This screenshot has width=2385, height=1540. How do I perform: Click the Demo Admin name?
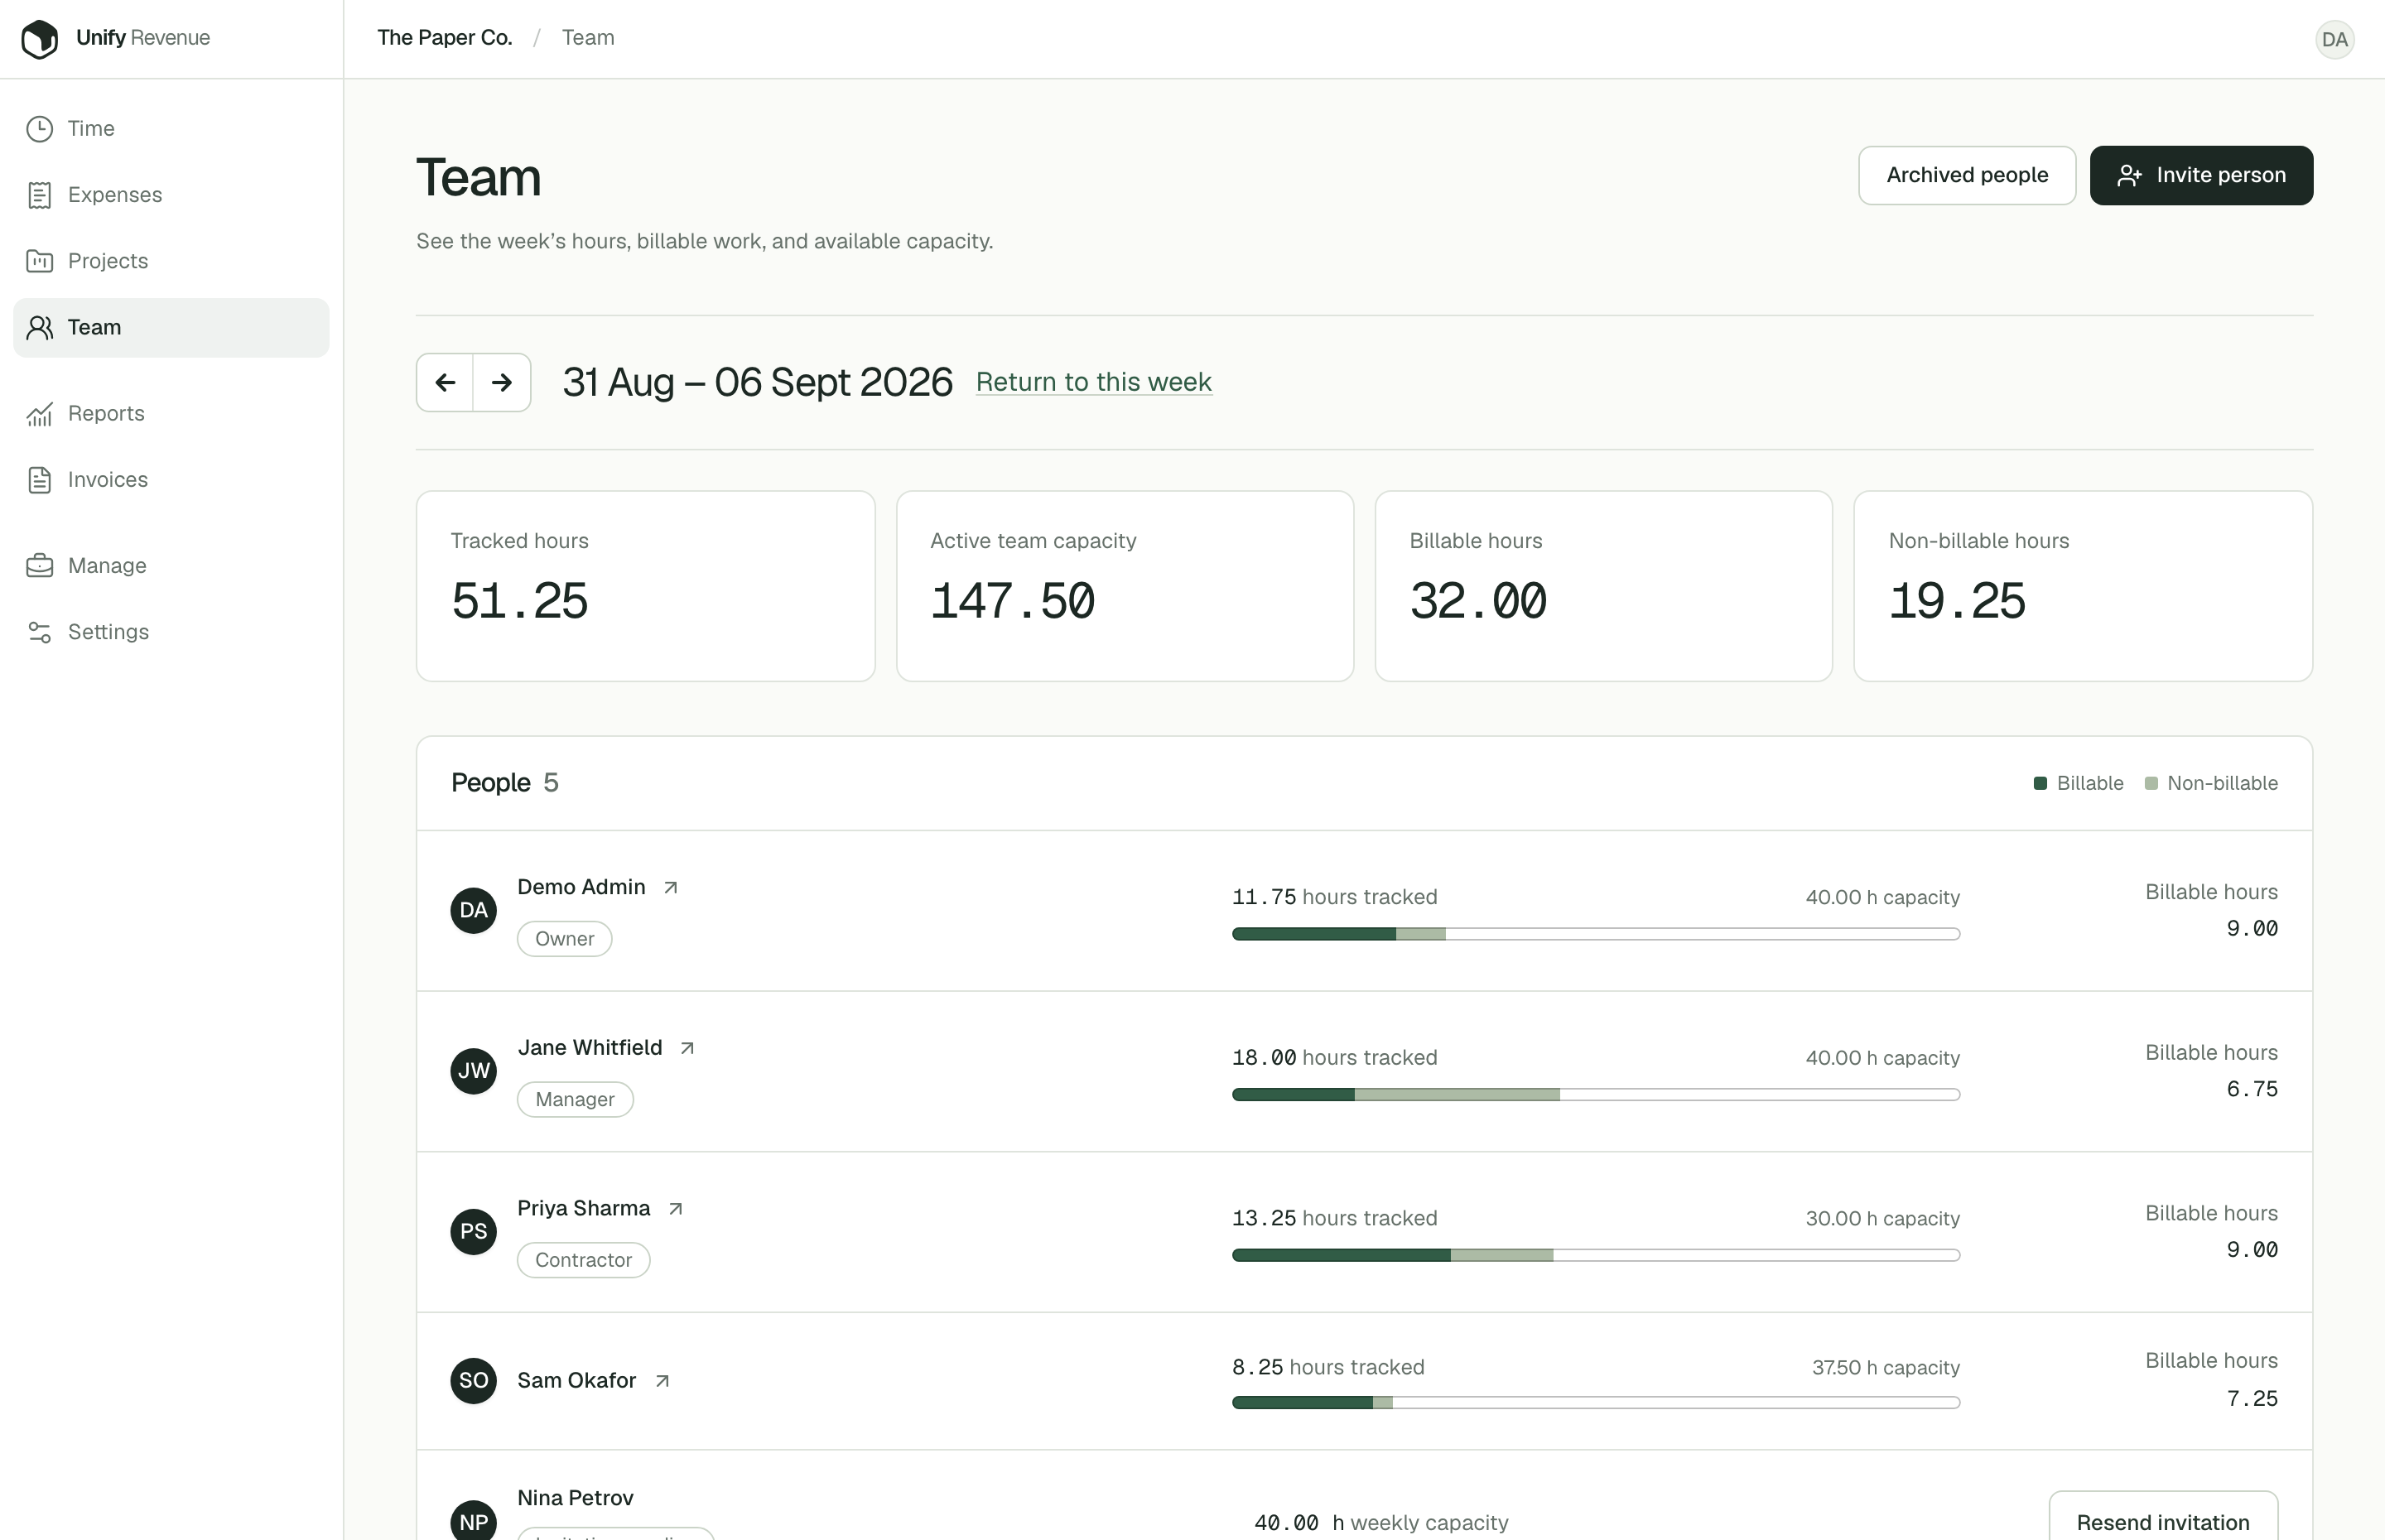click(x=581, y=888)
